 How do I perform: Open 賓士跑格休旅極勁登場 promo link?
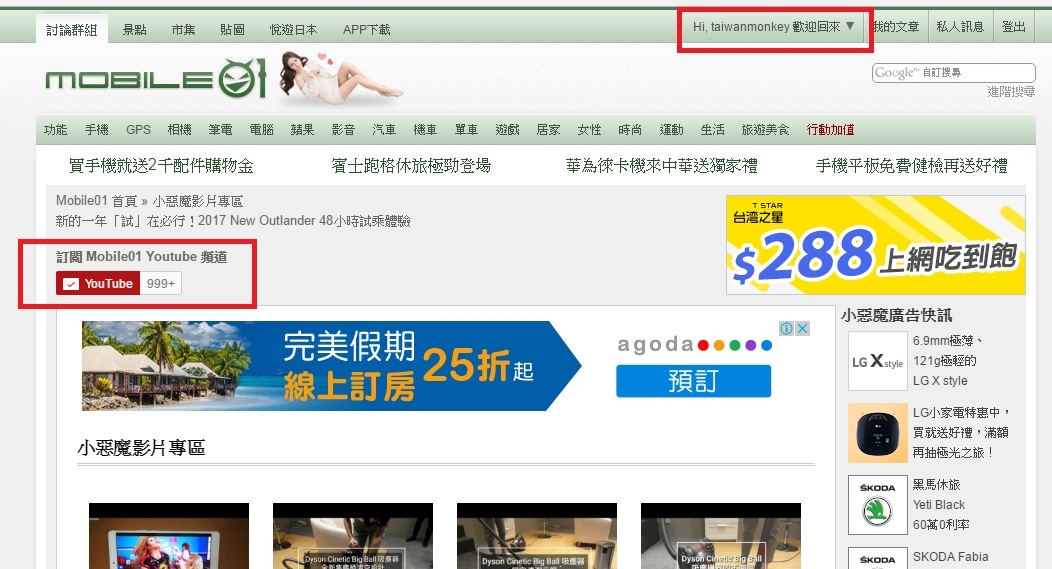(411, 165)
